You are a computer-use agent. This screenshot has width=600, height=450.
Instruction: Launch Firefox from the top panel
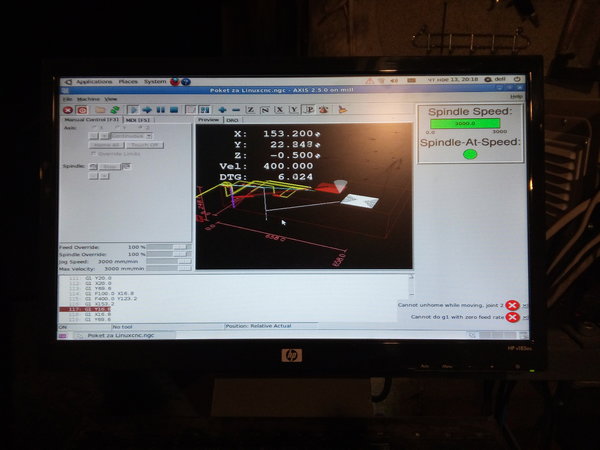coord(175,82)
